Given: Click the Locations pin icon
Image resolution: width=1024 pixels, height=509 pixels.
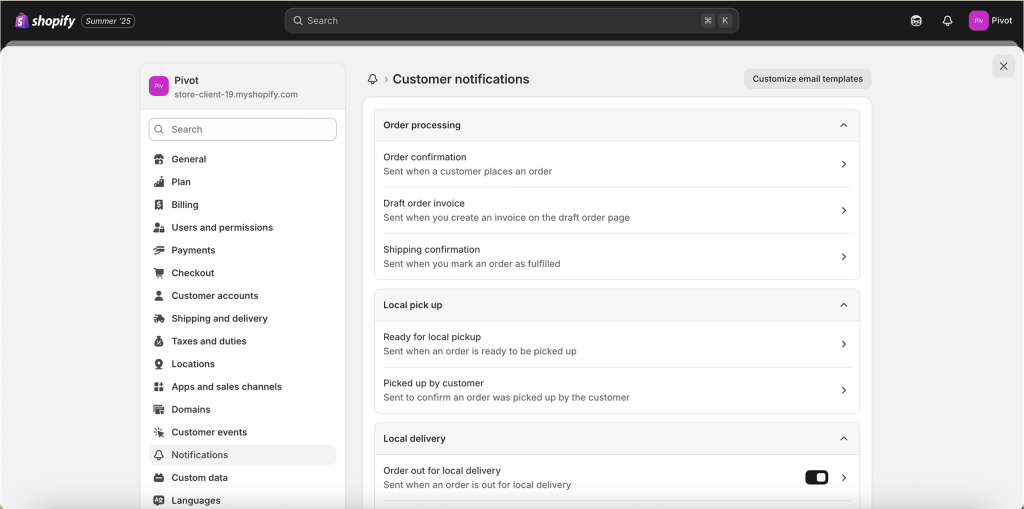Looking at the screenshot, I should tap(159, 364).
